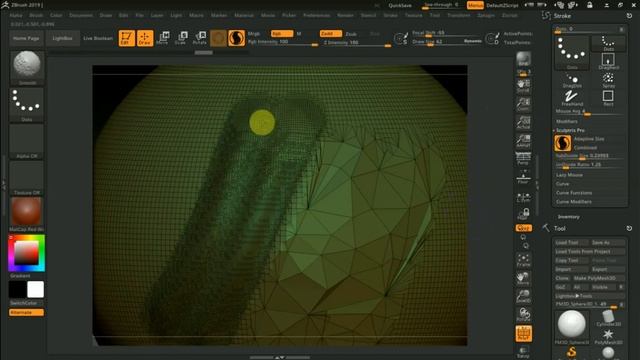This screenshot has height=360, width=640.
Task: Toggle the Floor grid icon
Action: [x=523, y=177]
